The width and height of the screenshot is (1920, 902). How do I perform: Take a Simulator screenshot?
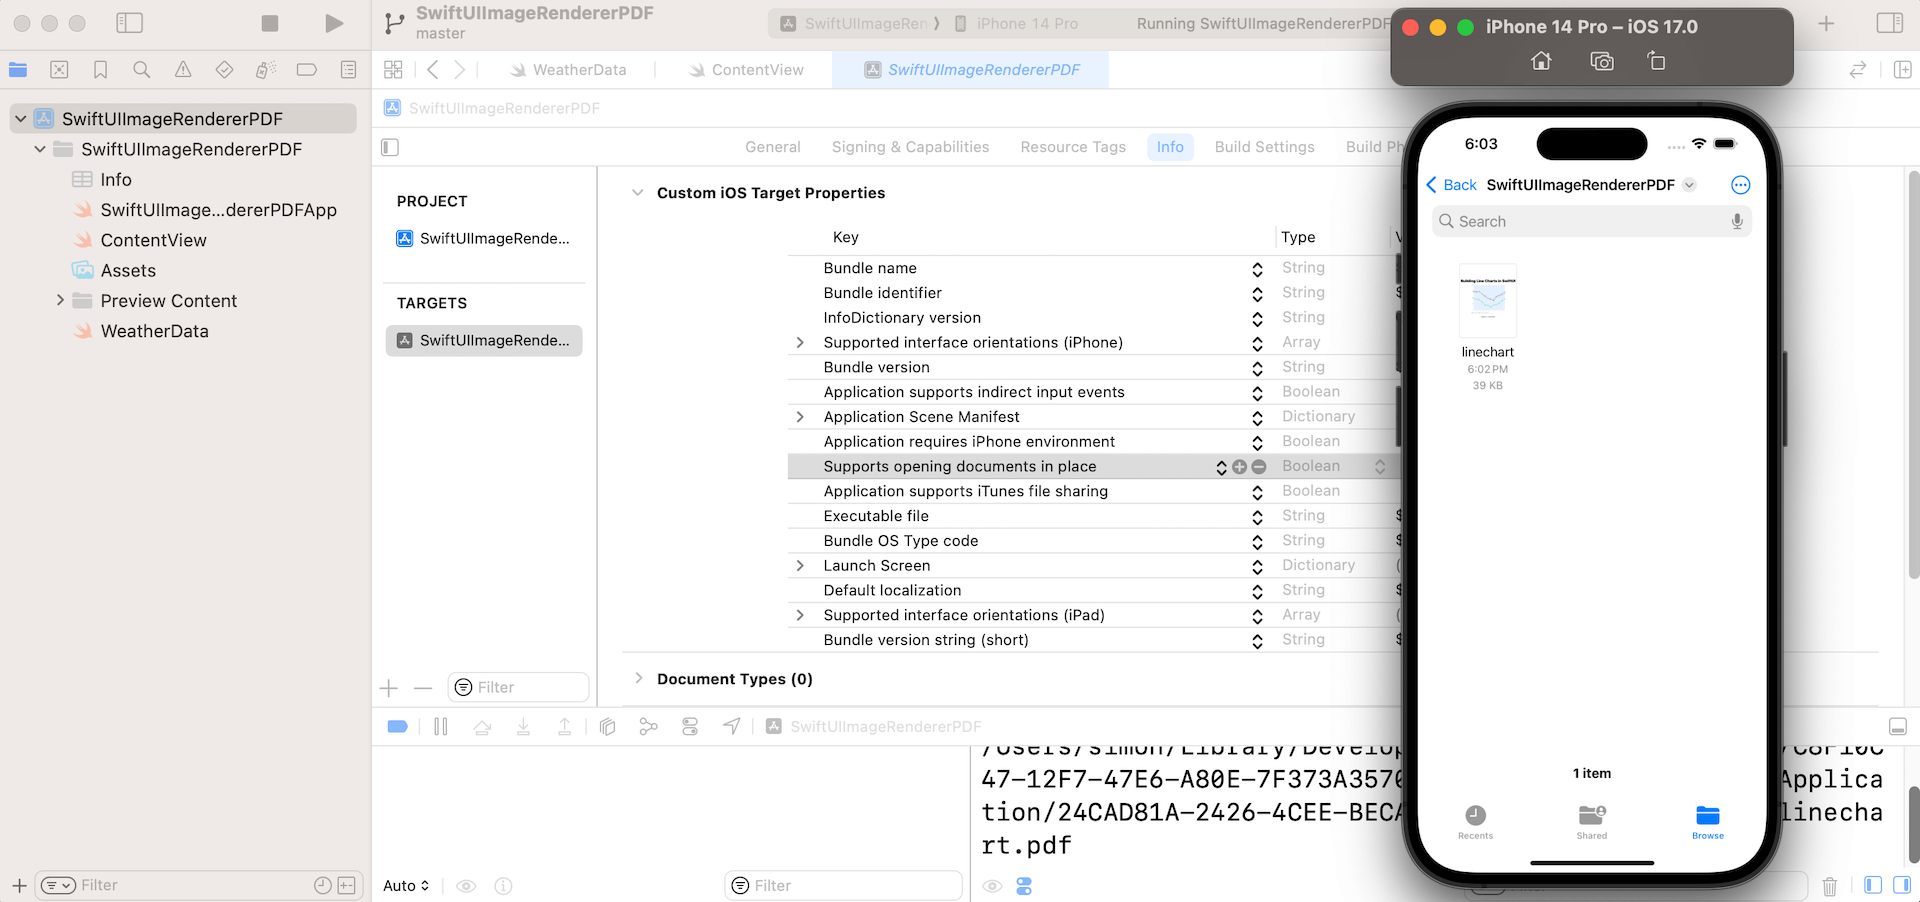(1602, 61)
